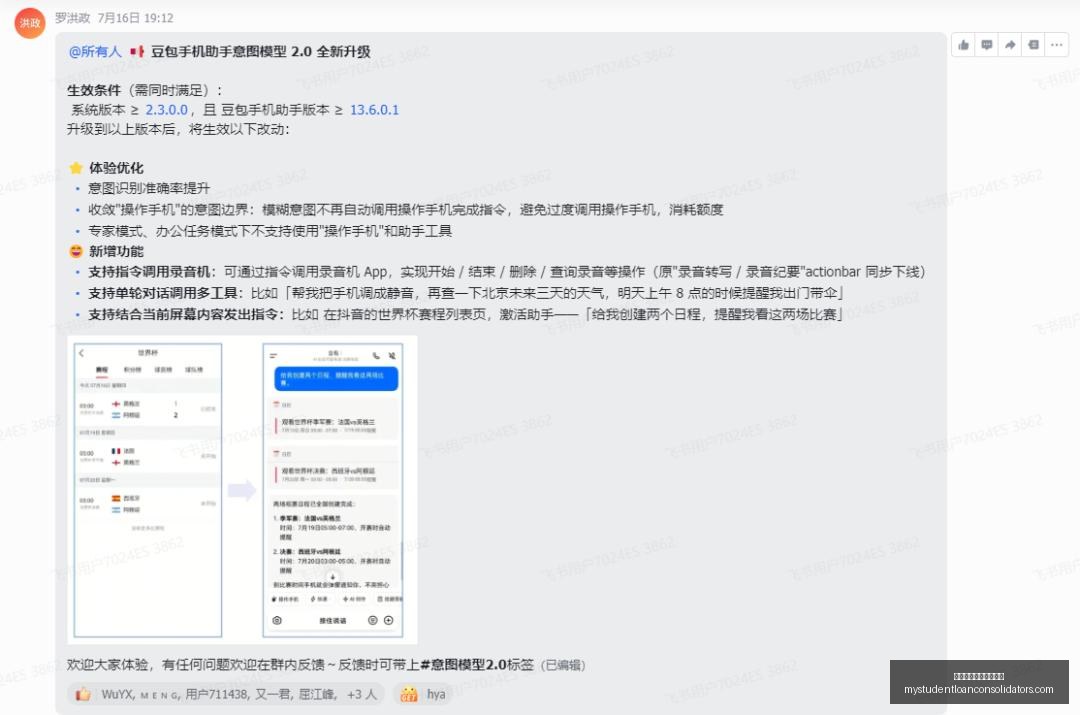Screen dimensions: 1080x715
Task: Click the bullet starting 专家模式、办公任务模式
Action: [x=270, y=231]
